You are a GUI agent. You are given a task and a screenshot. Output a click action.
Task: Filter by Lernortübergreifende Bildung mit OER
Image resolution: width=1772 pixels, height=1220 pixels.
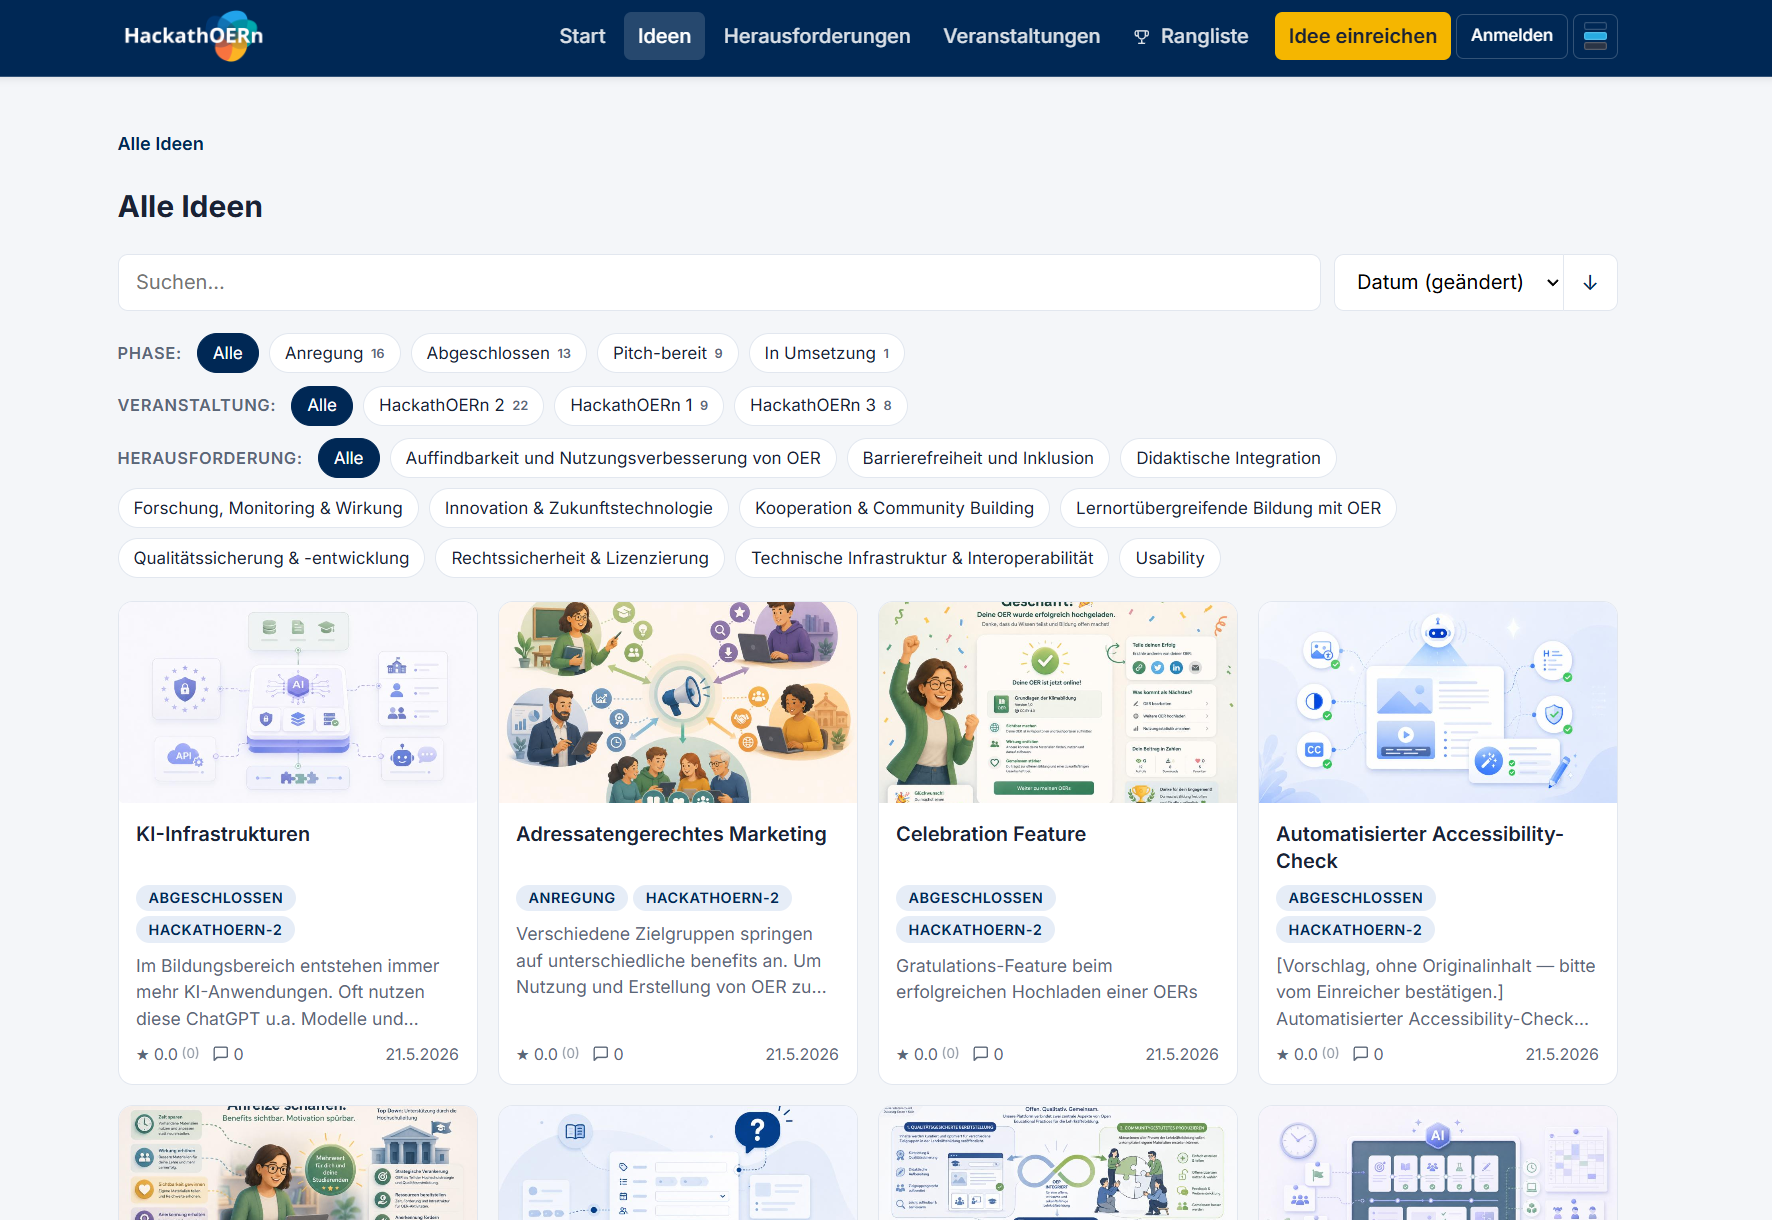(x=1228, y=508)
